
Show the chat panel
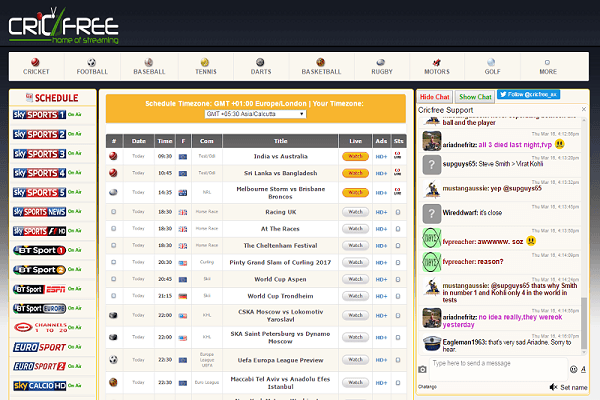[x=475, y=97]
